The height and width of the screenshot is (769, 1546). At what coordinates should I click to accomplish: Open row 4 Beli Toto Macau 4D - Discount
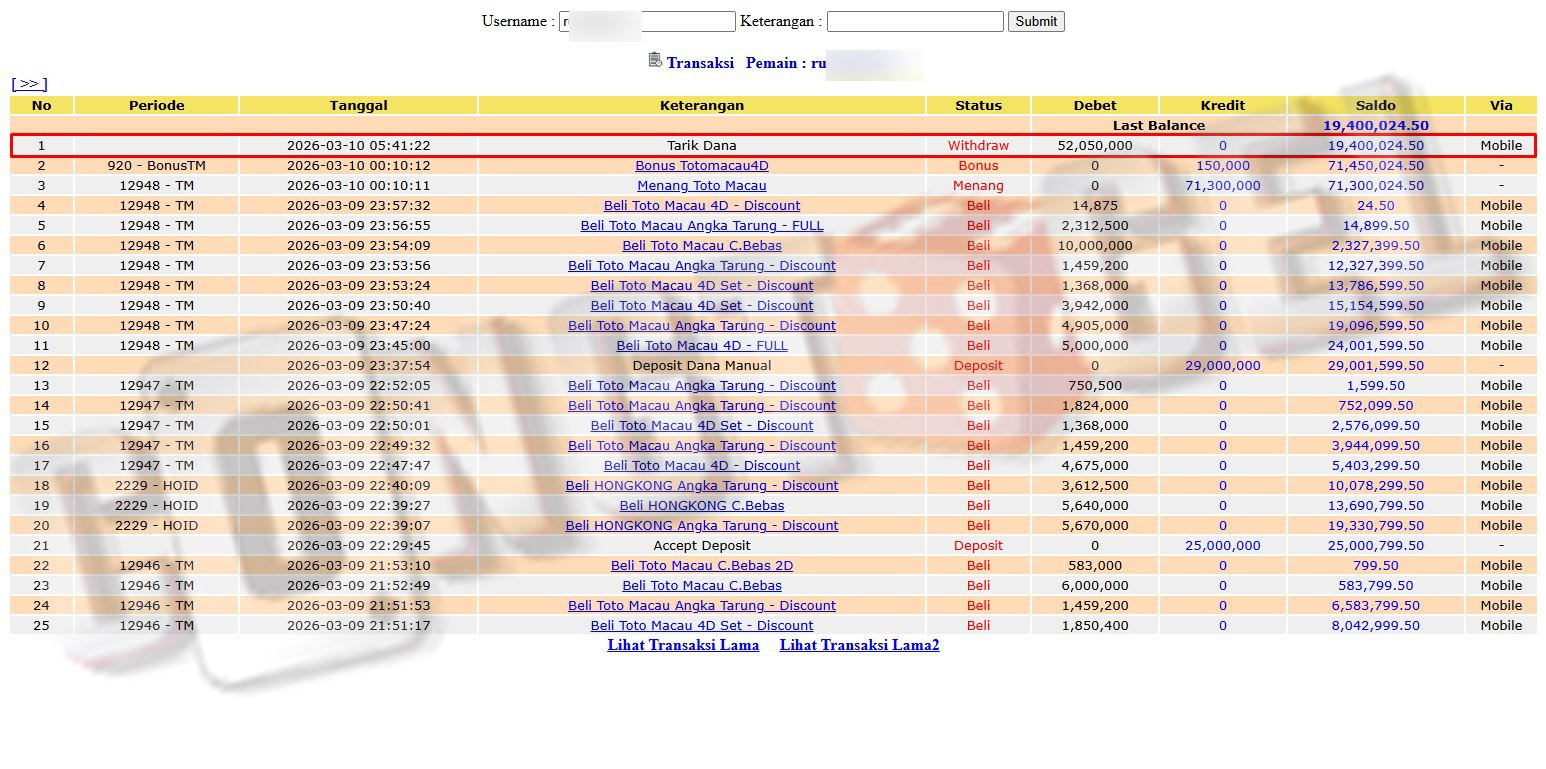(701, 206)
